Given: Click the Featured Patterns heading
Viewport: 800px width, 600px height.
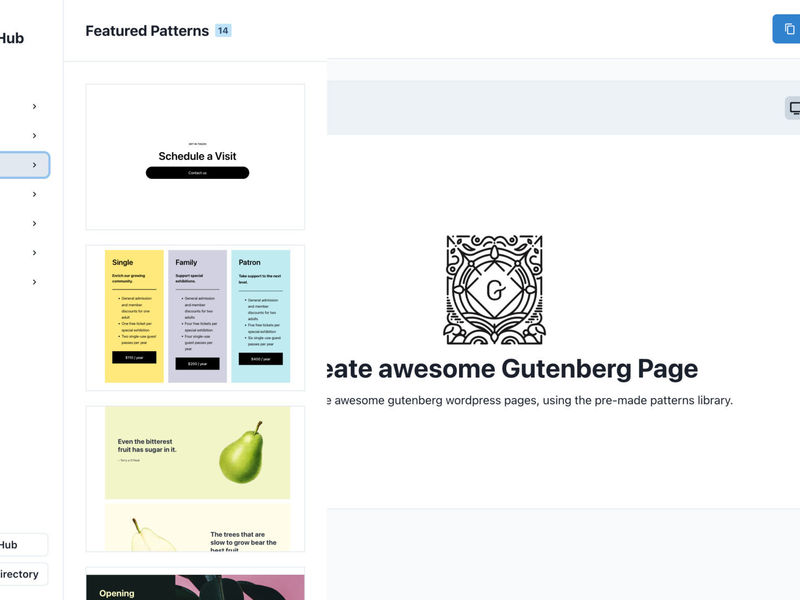Looking at the screenshot, I should pos(147,31).
